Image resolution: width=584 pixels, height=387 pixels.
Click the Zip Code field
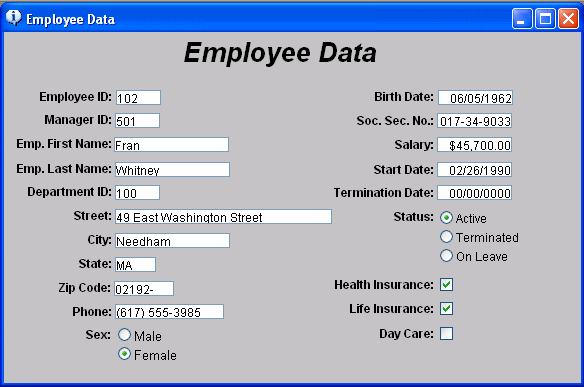coord(144,289)
